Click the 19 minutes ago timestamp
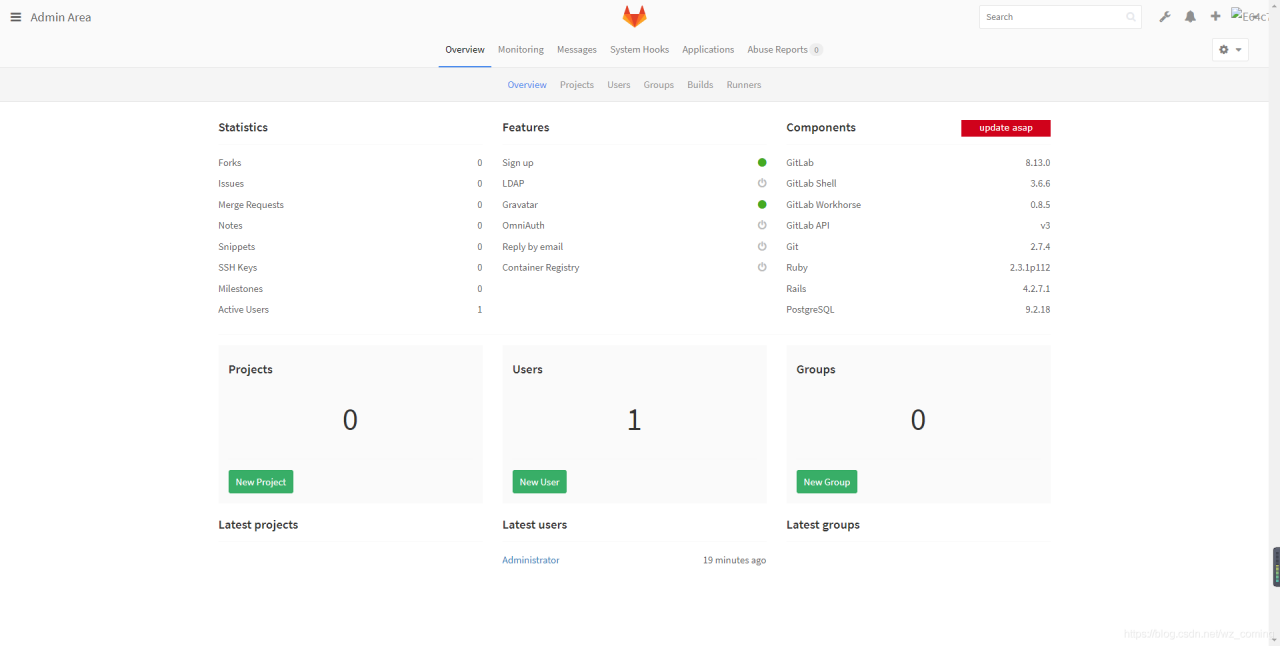This screenshot has height=646, width=1280. click(x=734, y=560)
